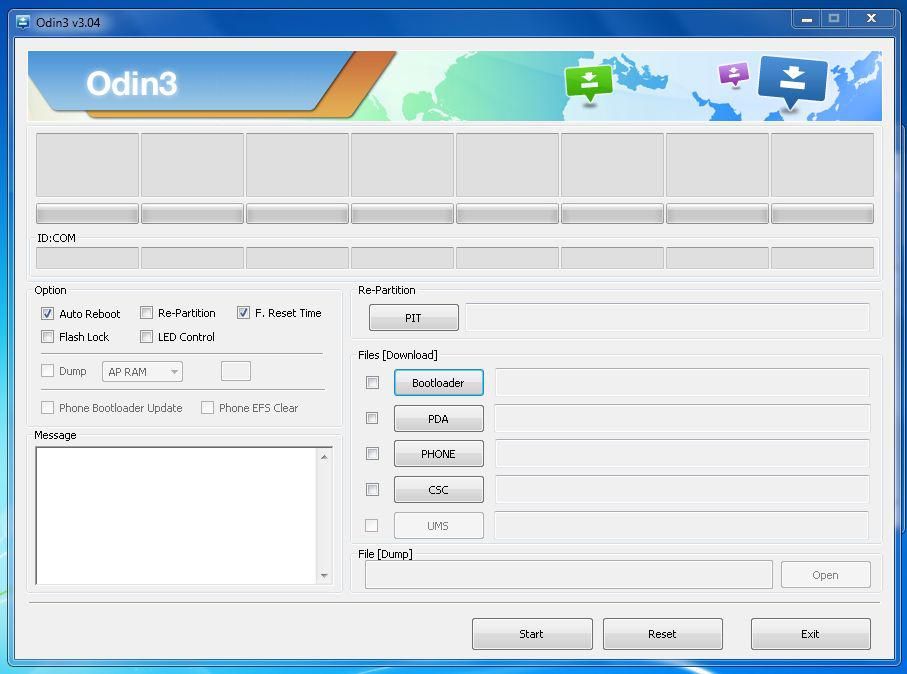
Task: Check the box beside the UMS button
Action: 371,525
